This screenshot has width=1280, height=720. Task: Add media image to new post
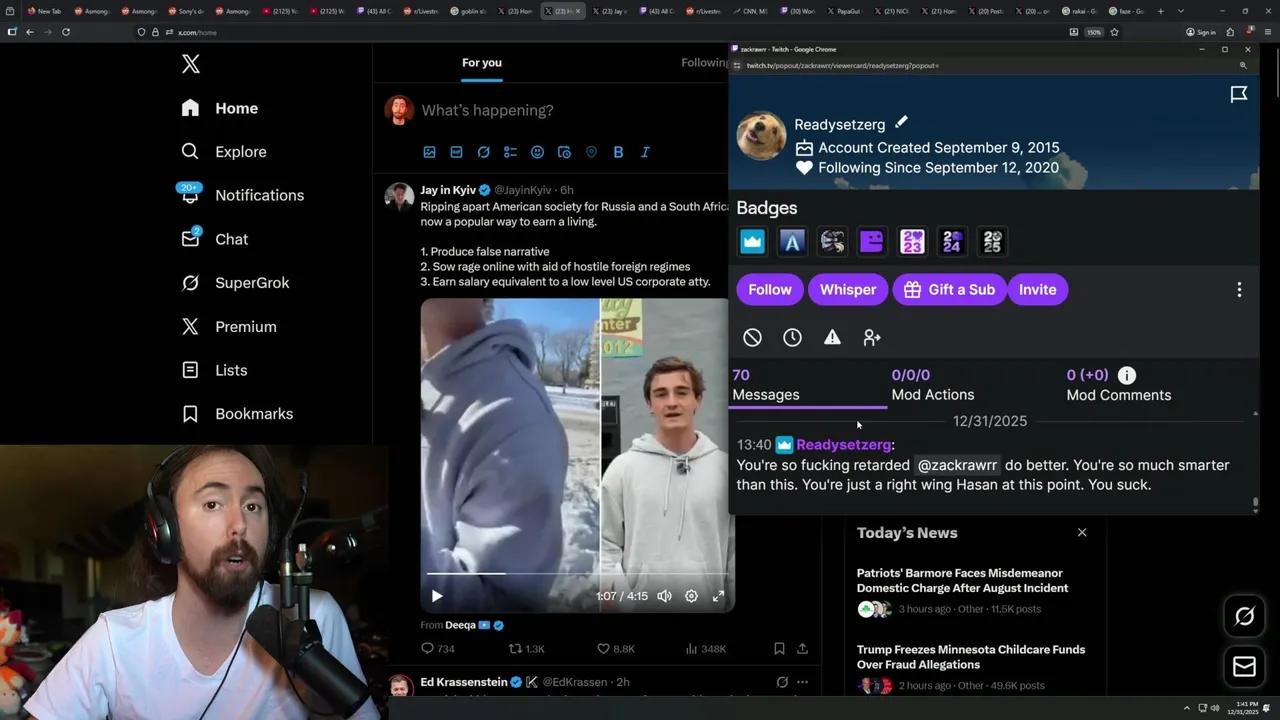click(x=429, y=152)
